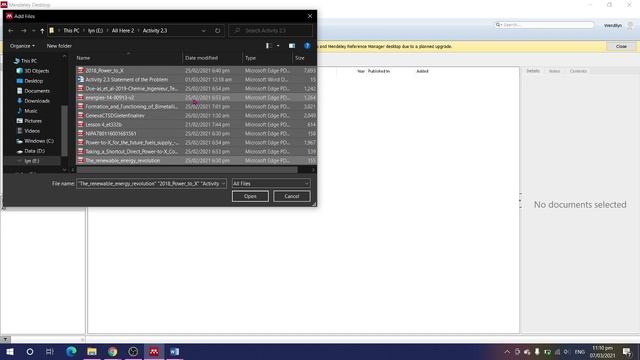The height and width of the screenshot is (360, 640).
Task: Select This PC in the address breadcrumb
Action: (71, 31)
